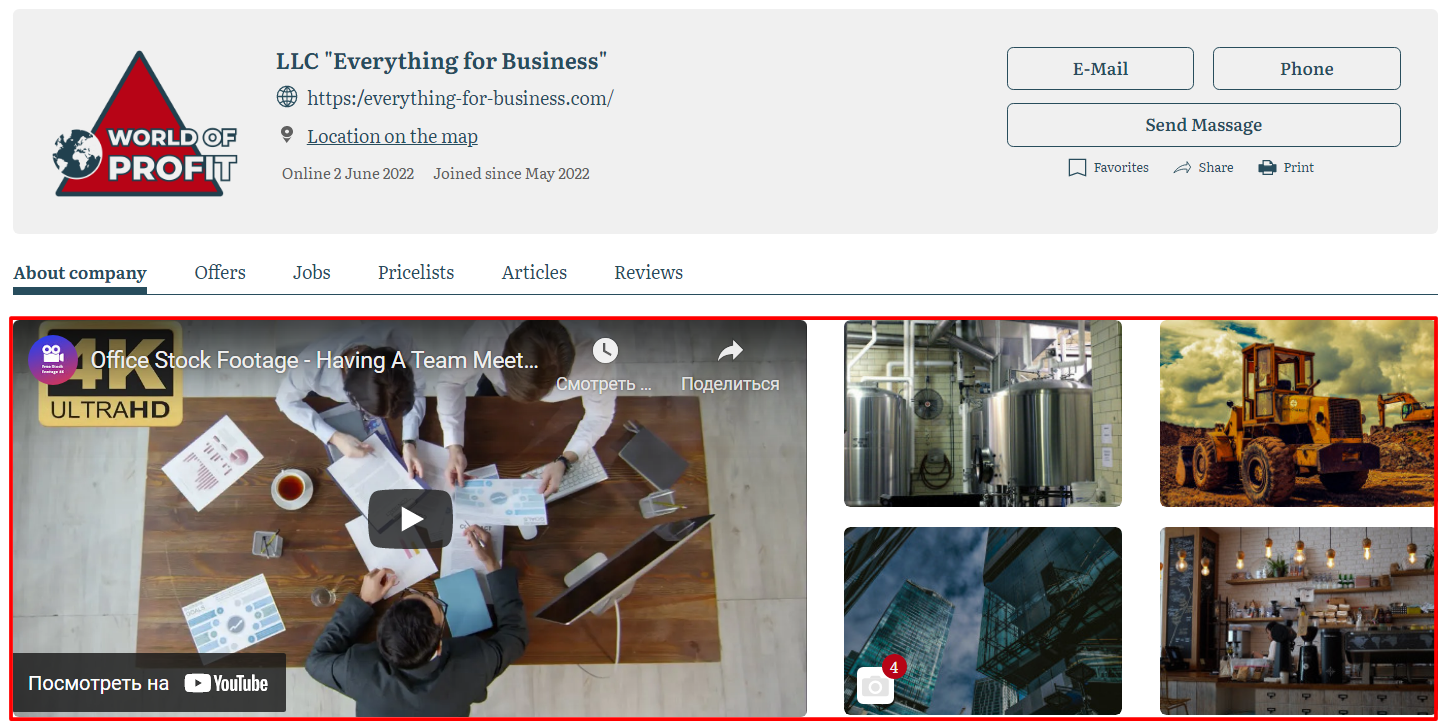The image size is (1450, 725).
Task: Click the YouTube channel avatar on video
Action: click(53, 360)
